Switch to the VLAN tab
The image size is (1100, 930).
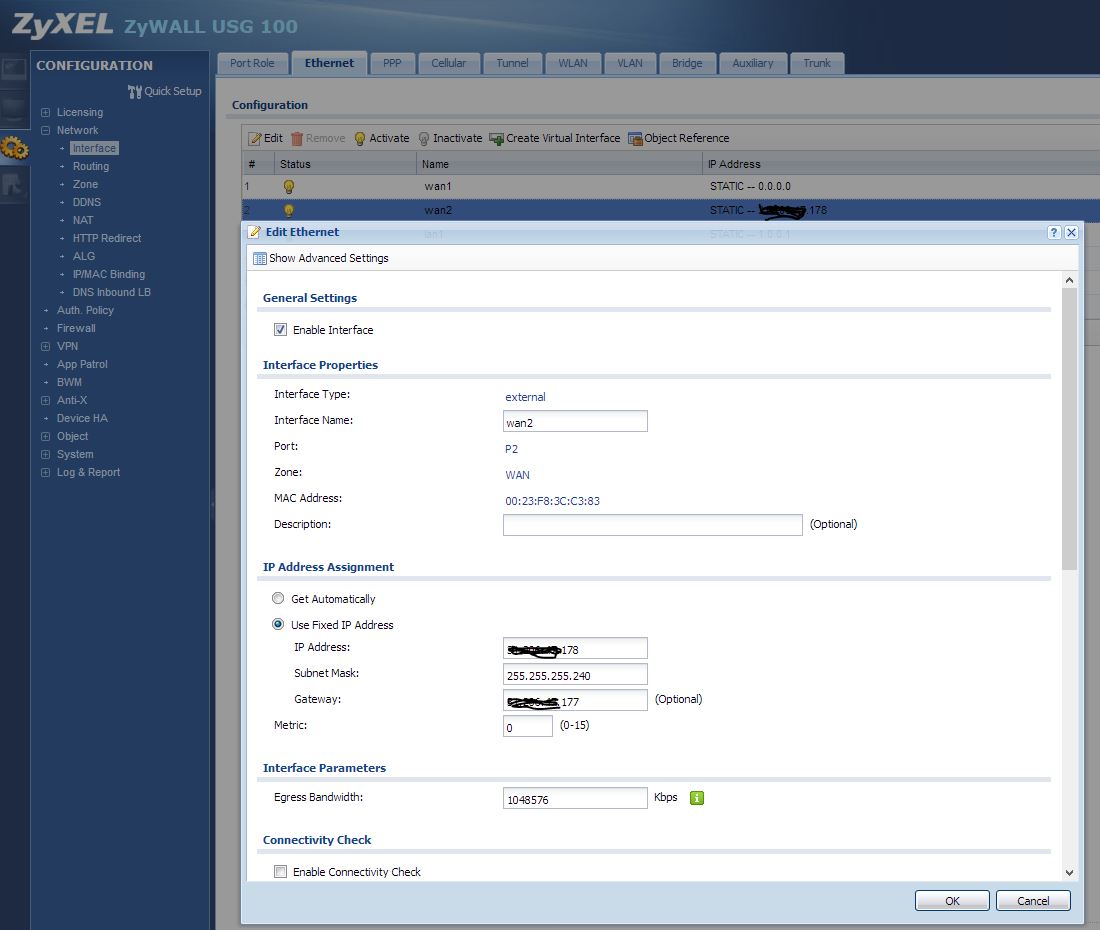(x=630, y=63)
